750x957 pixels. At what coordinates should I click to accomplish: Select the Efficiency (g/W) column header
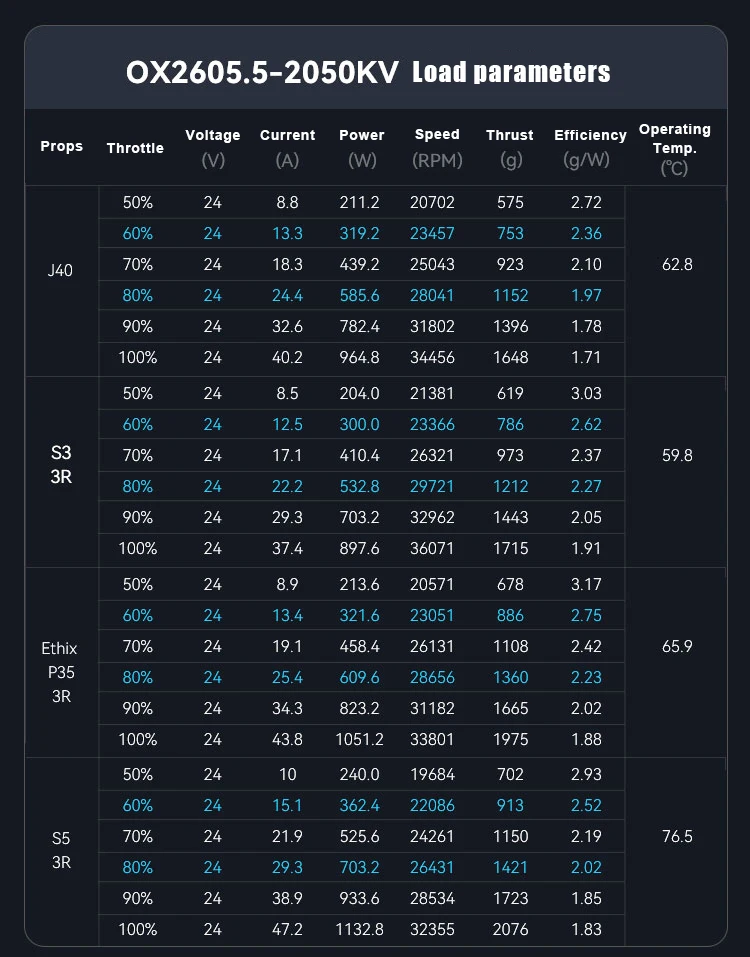(590, 147)
